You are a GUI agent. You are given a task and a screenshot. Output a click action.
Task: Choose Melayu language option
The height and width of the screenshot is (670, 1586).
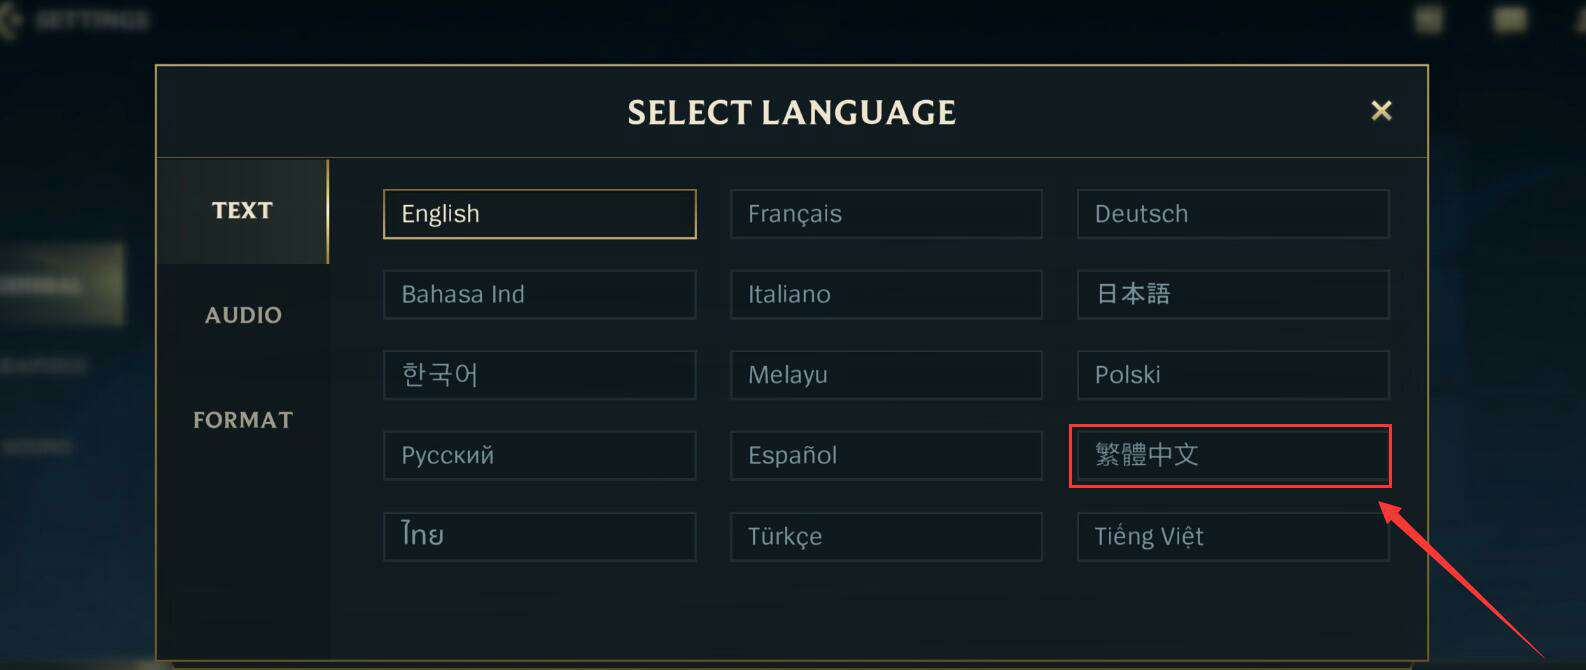(886, 375)
